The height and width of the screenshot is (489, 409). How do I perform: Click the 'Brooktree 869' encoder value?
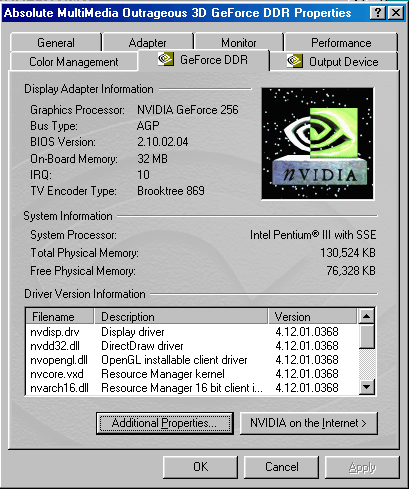(x=171, y=191)
